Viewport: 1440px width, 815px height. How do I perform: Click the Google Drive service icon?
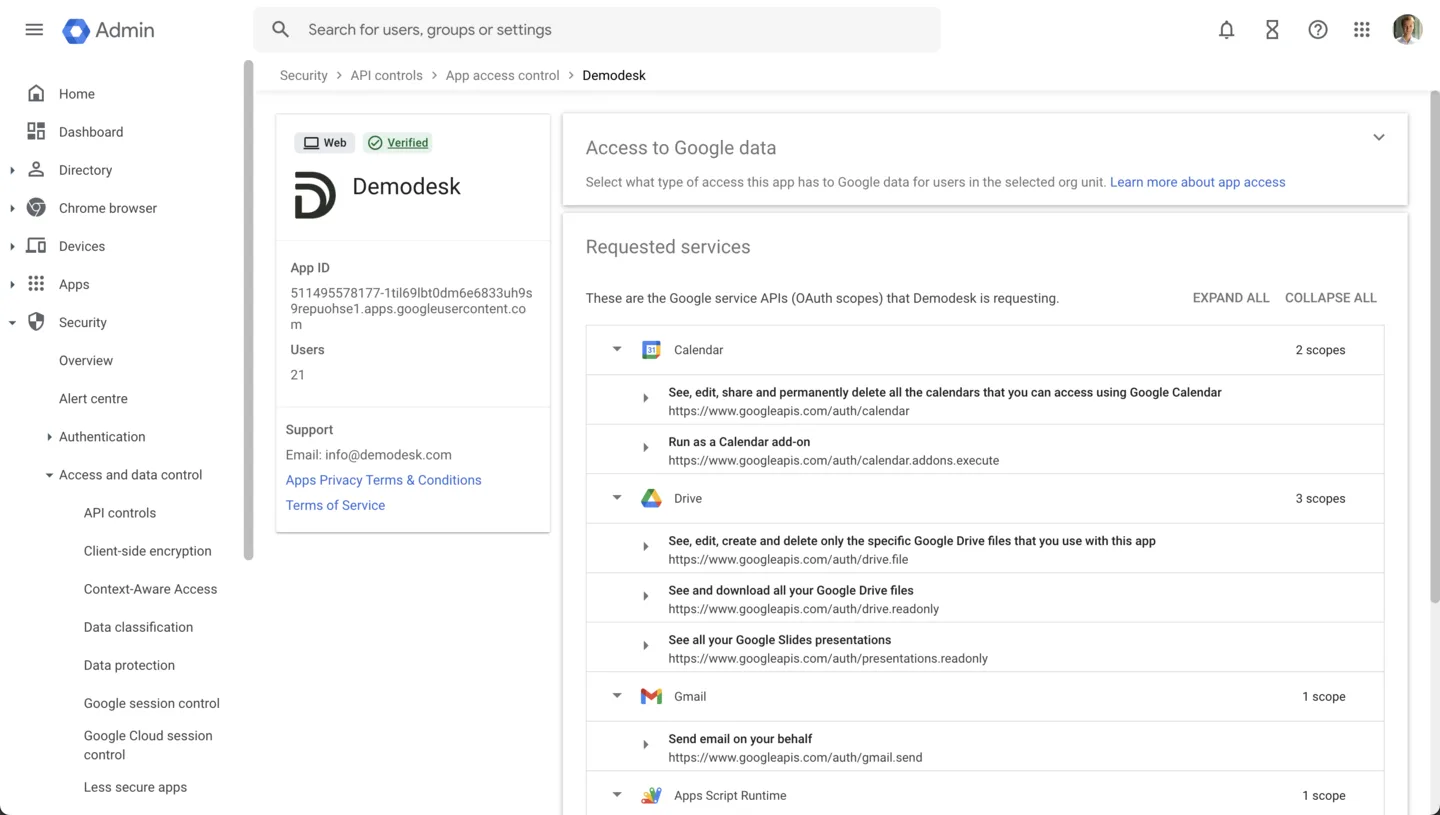(651, 498)
